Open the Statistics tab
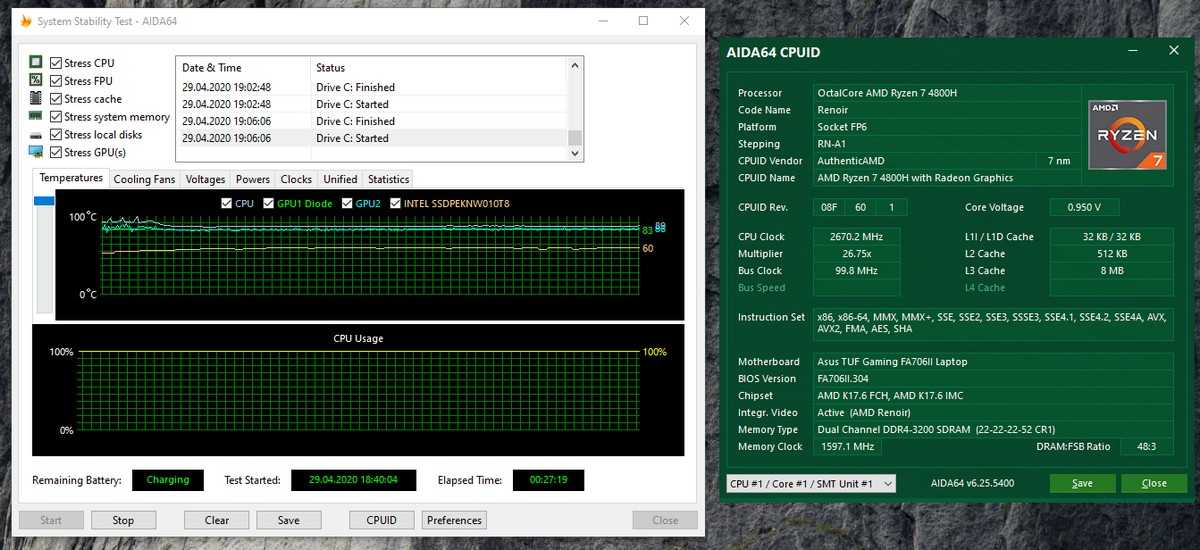 (x=388, y=179)
